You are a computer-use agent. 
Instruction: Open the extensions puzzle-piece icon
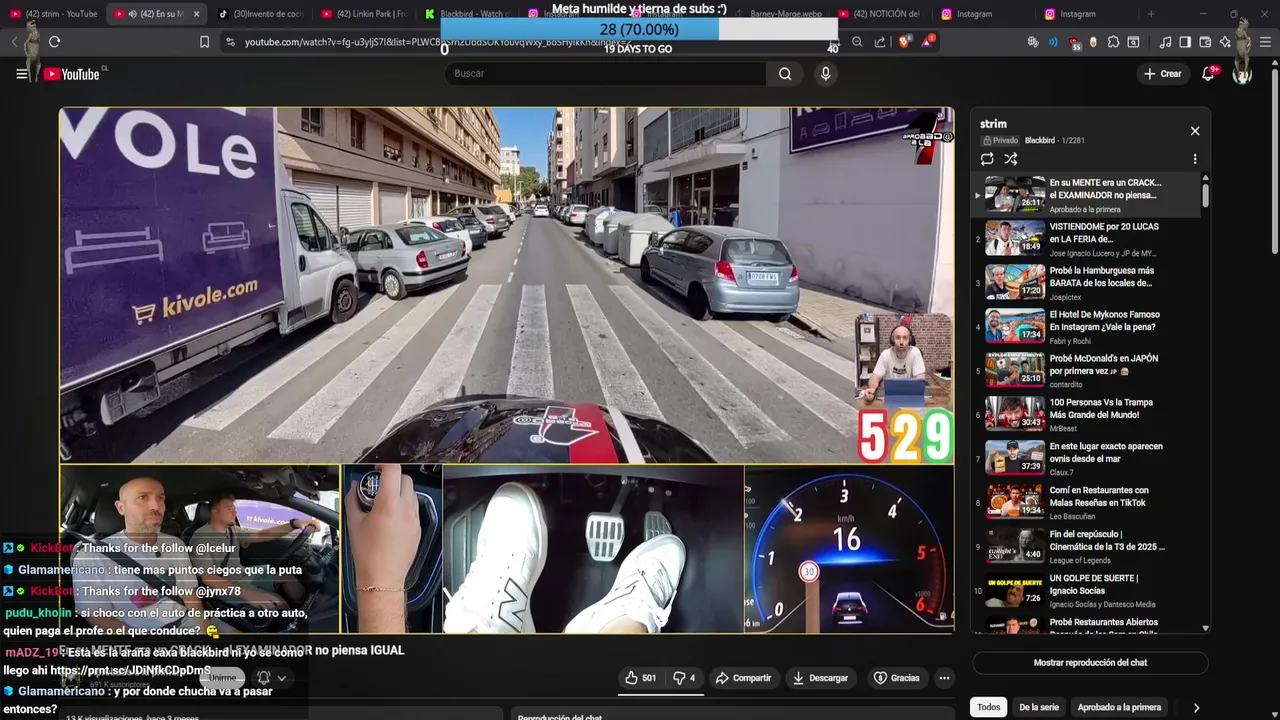point(1113,42)
